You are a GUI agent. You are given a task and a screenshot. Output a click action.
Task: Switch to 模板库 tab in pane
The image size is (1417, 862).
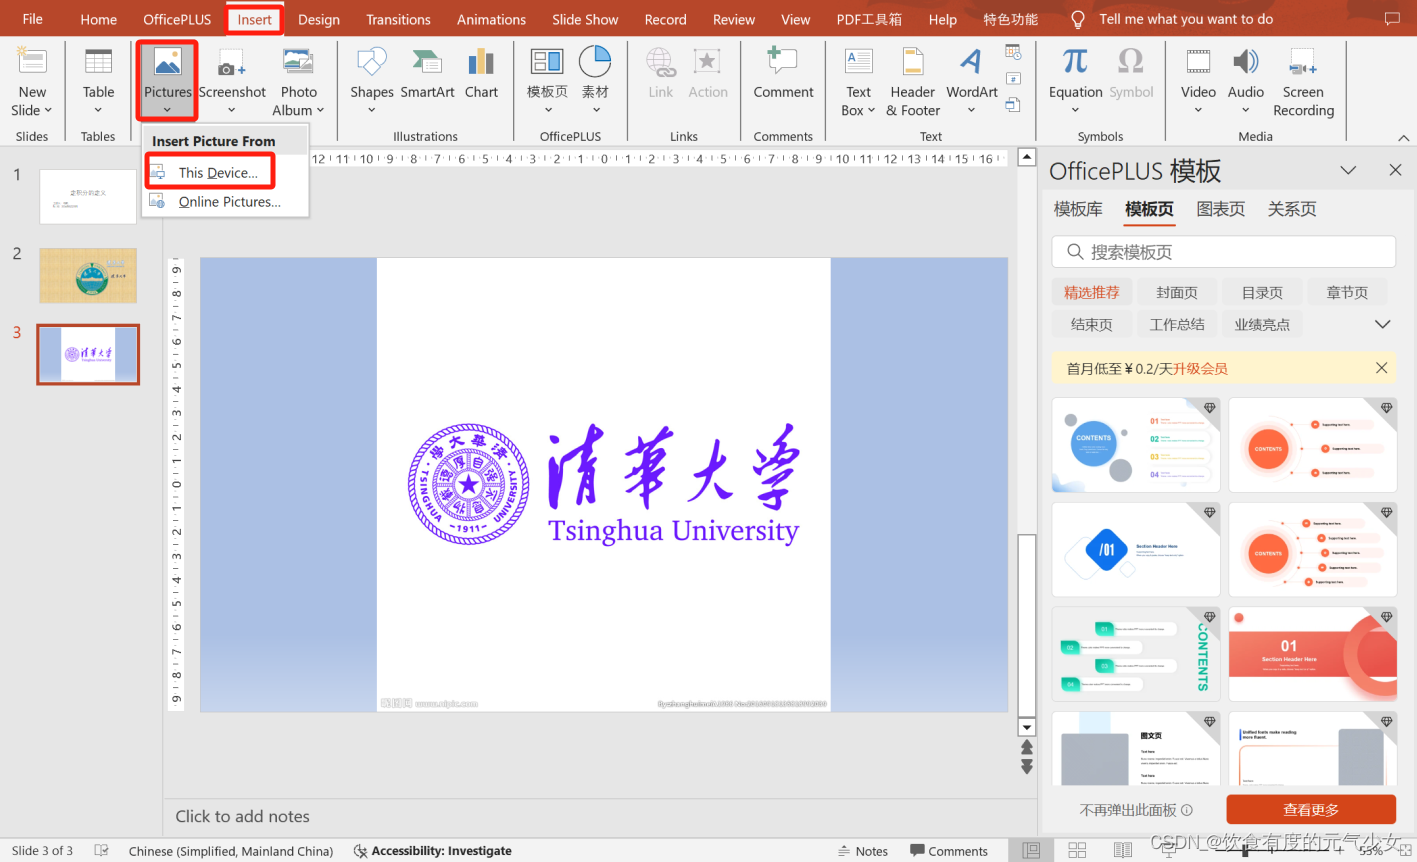(x=1078, y=209)
